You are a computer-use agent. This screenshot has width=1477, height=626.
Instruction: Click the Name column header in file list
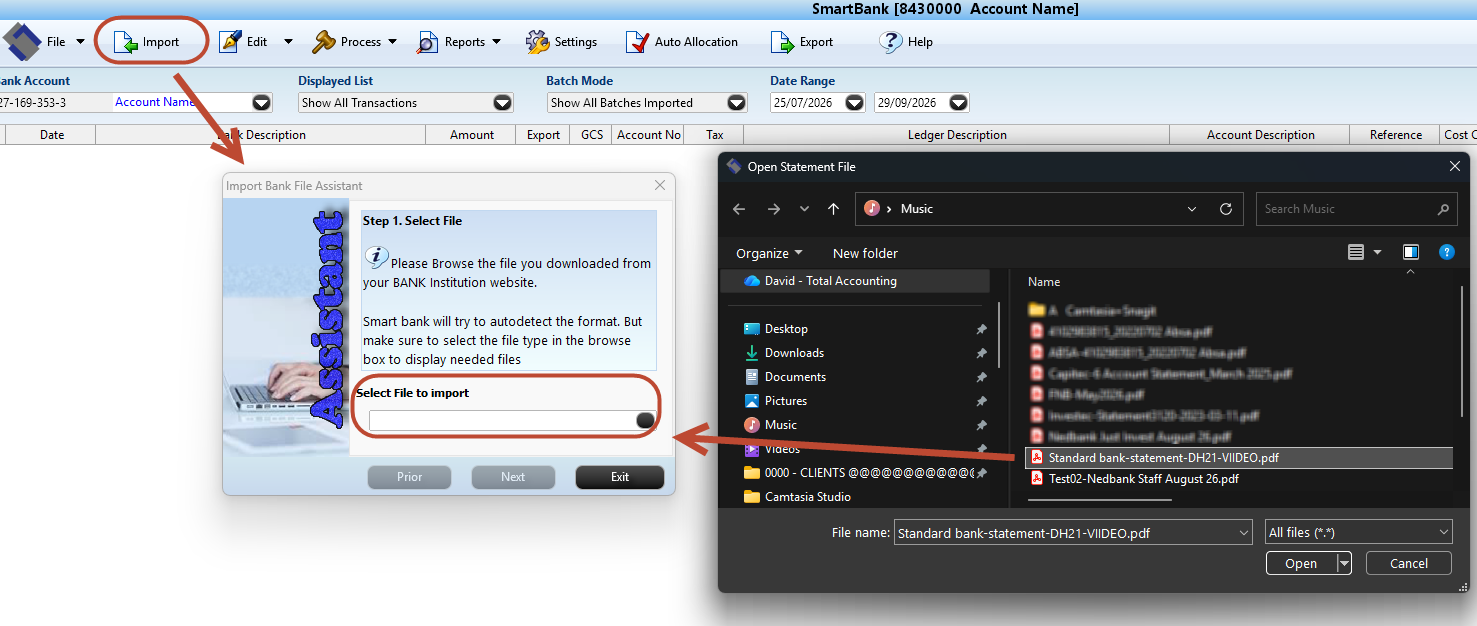(x=1044, y=282)
